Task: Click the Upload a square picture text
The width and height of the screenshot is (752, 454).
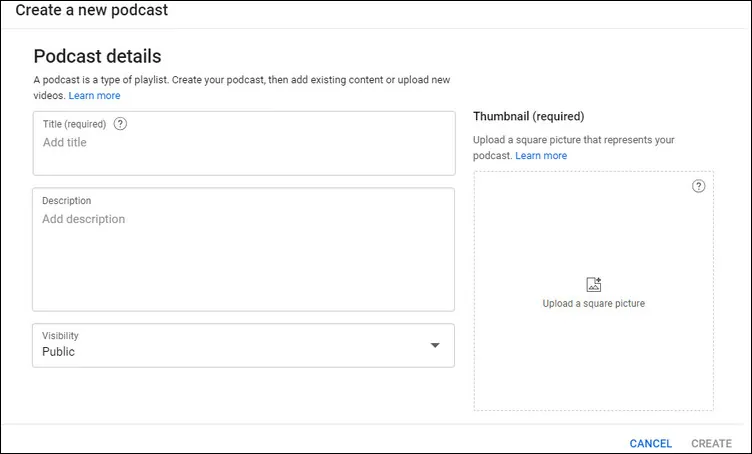Action: (x=594, y=303)
